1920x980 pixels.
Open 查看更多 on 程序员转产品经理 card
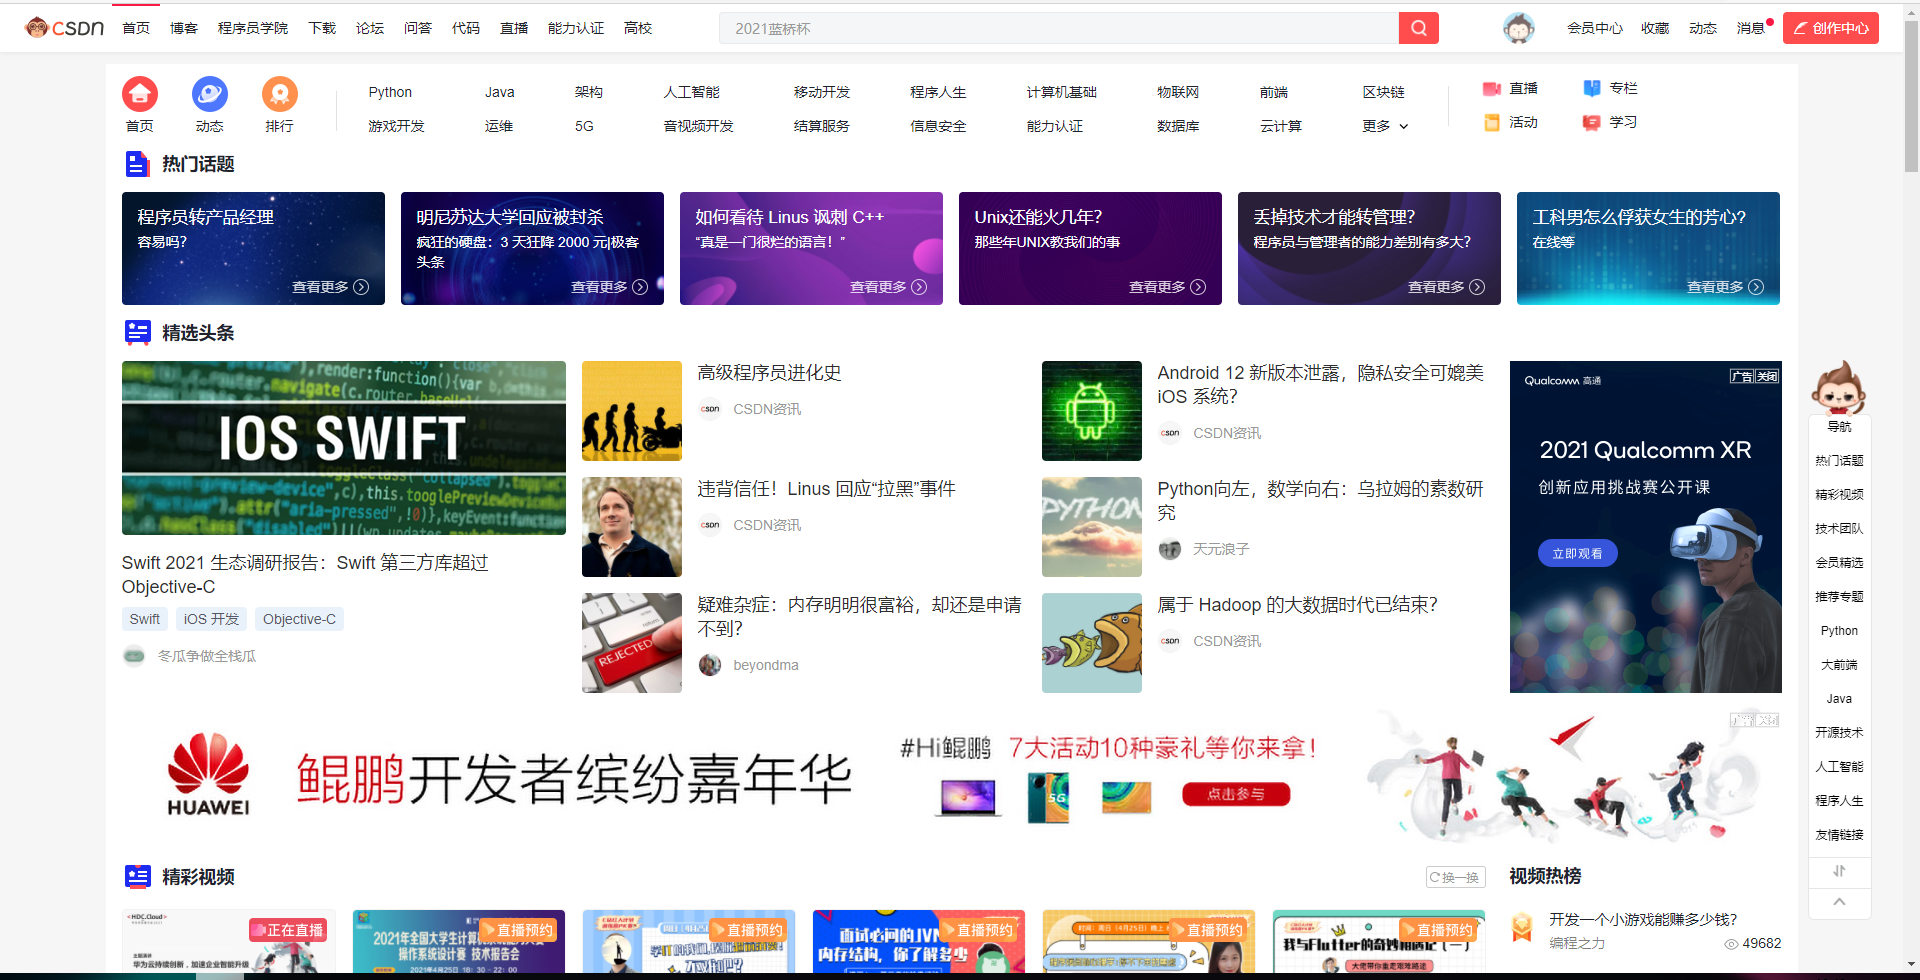click(x=330, y=287)
